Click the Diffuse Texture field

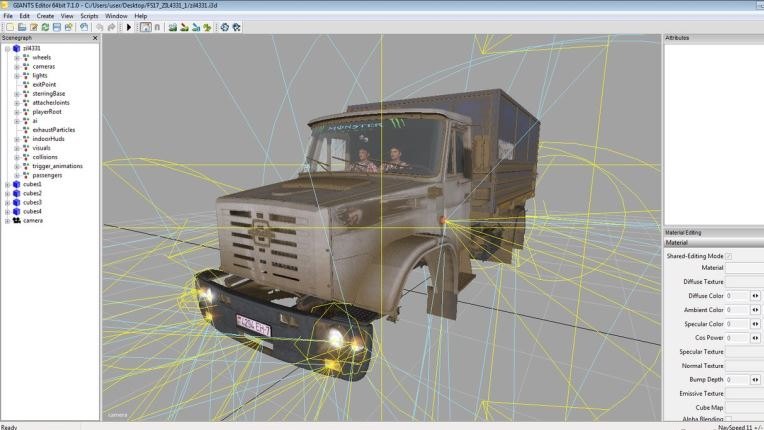tap(744, 281)
